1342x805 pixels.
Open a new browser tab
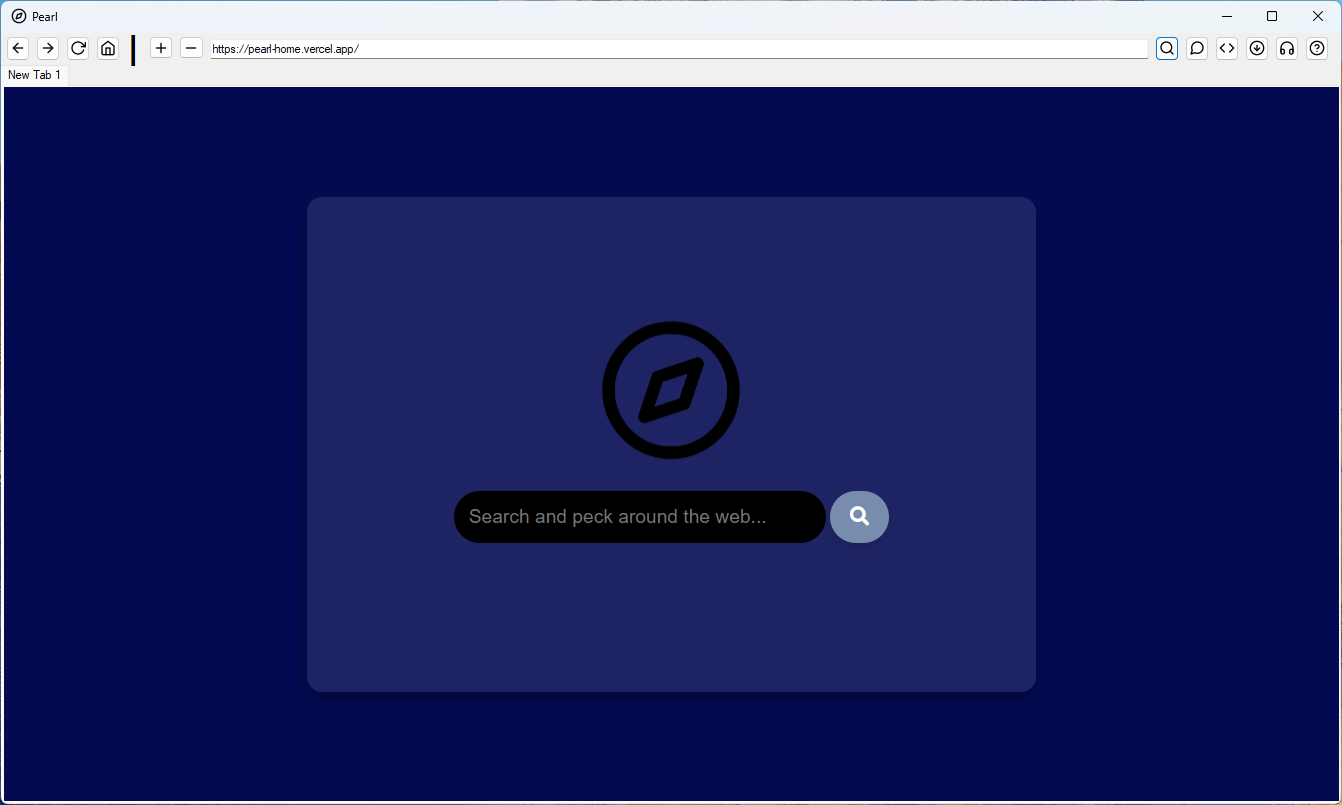[x=161, y=47]
